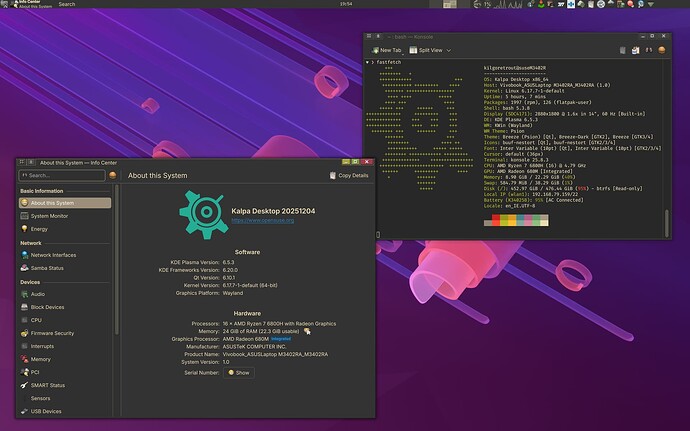690x431 pixels.
Task: Select the About this System entry
Action: [x=52, y=202]
